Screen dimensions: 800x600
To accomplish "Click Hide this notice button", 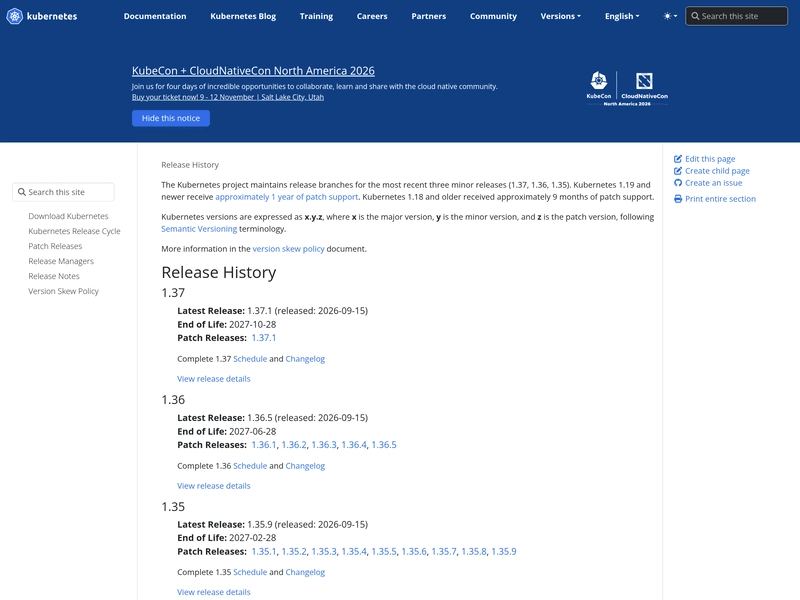I will pyautogui.click(x=171, y=118).
